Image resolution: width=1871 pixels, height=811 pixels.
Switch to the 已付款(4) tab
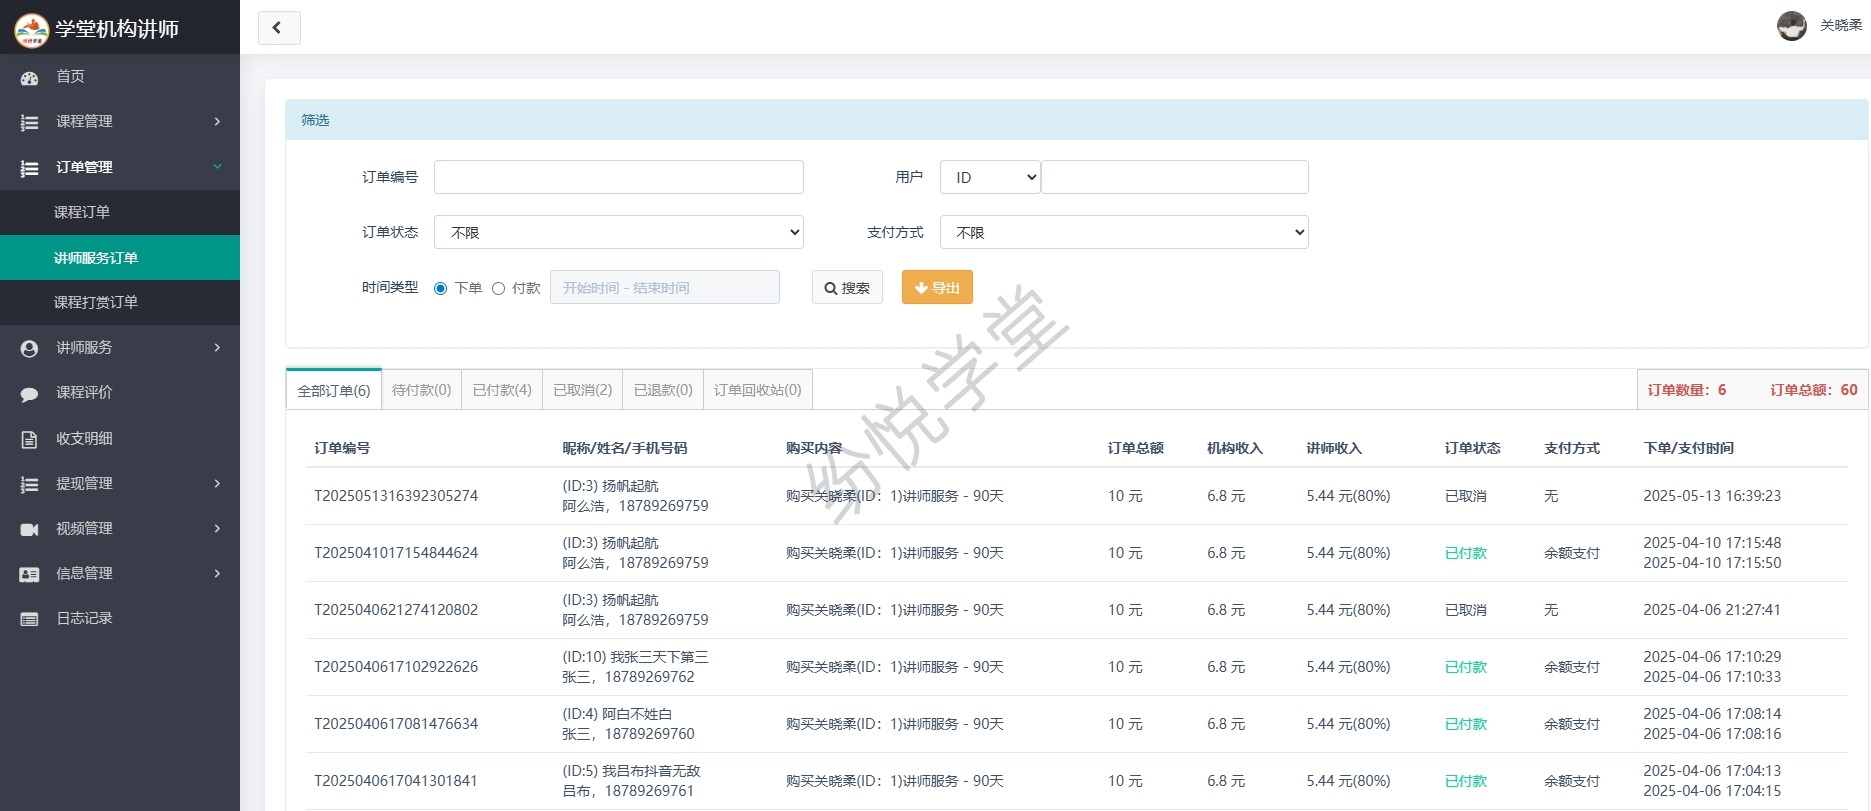(502, 390)
